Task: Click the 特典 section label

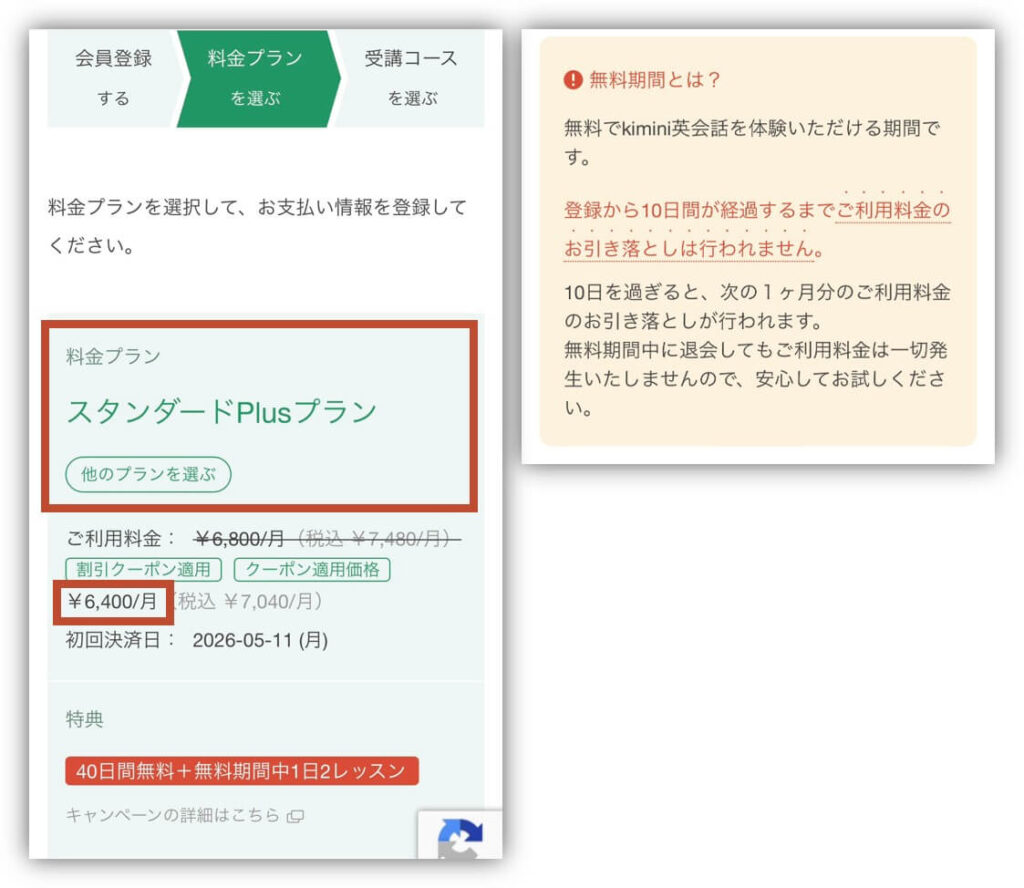Action: (84, 719)
